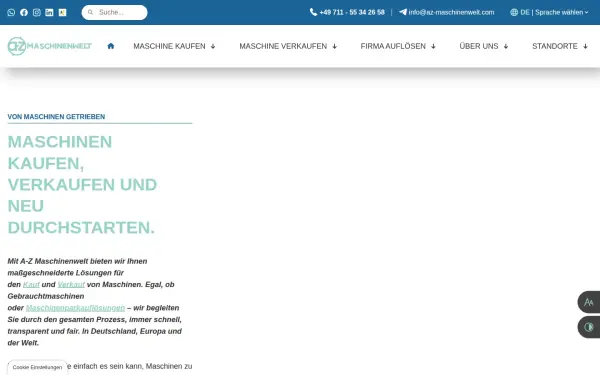Focus the Suche search field
600x375 pixels.
click(x=114, y=12)
